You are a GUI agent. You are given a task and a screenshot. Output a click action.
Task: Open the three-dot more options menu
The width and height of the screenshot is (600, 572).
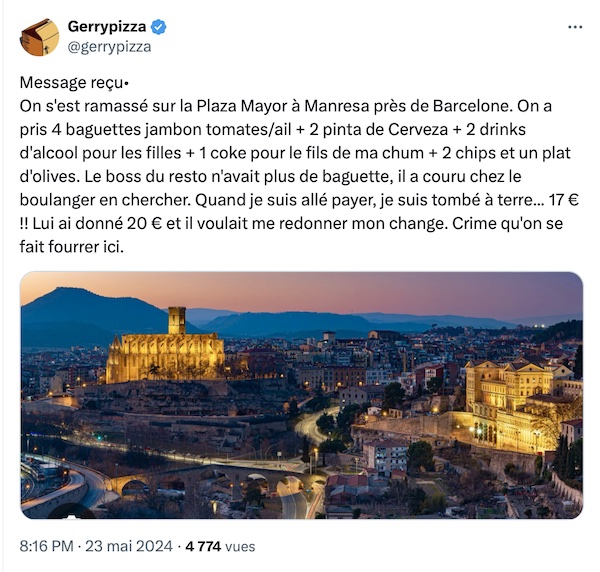(x=575, y=27)
